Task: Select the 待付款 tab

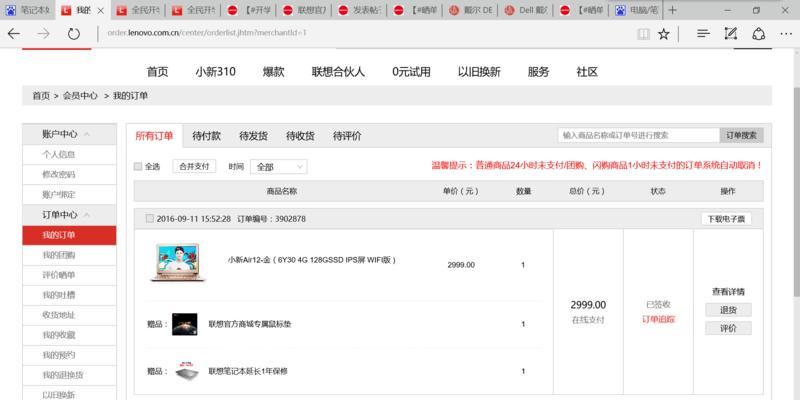Action: click(206, 136)
